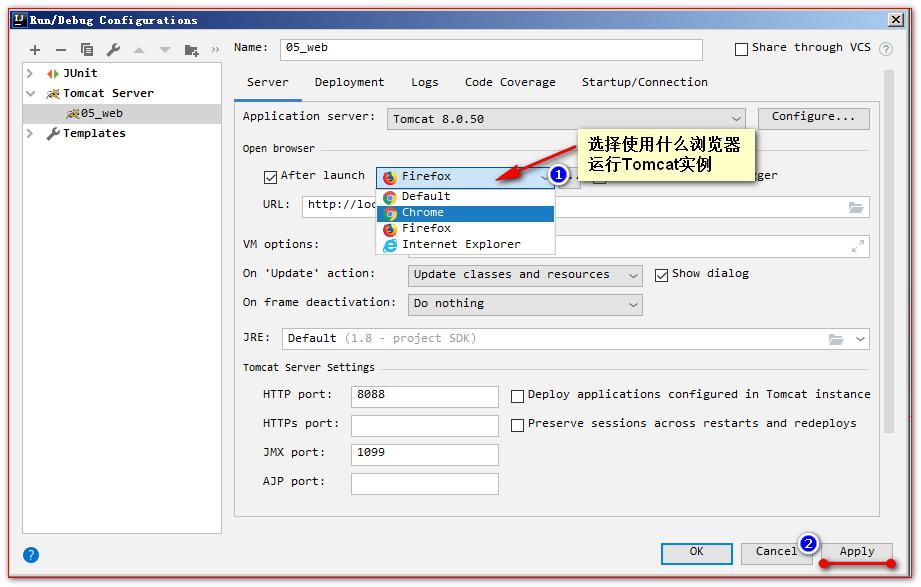Toggle Share through VCS checkbox

coord(741,49)
